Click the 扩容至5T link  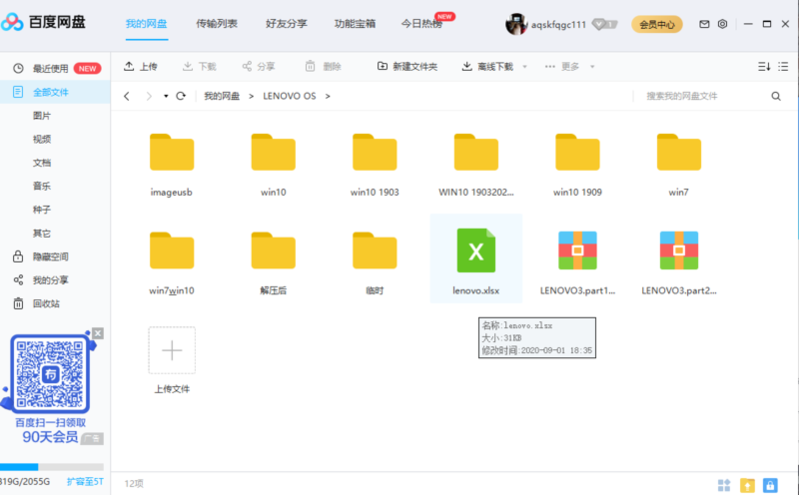point(85,482)
